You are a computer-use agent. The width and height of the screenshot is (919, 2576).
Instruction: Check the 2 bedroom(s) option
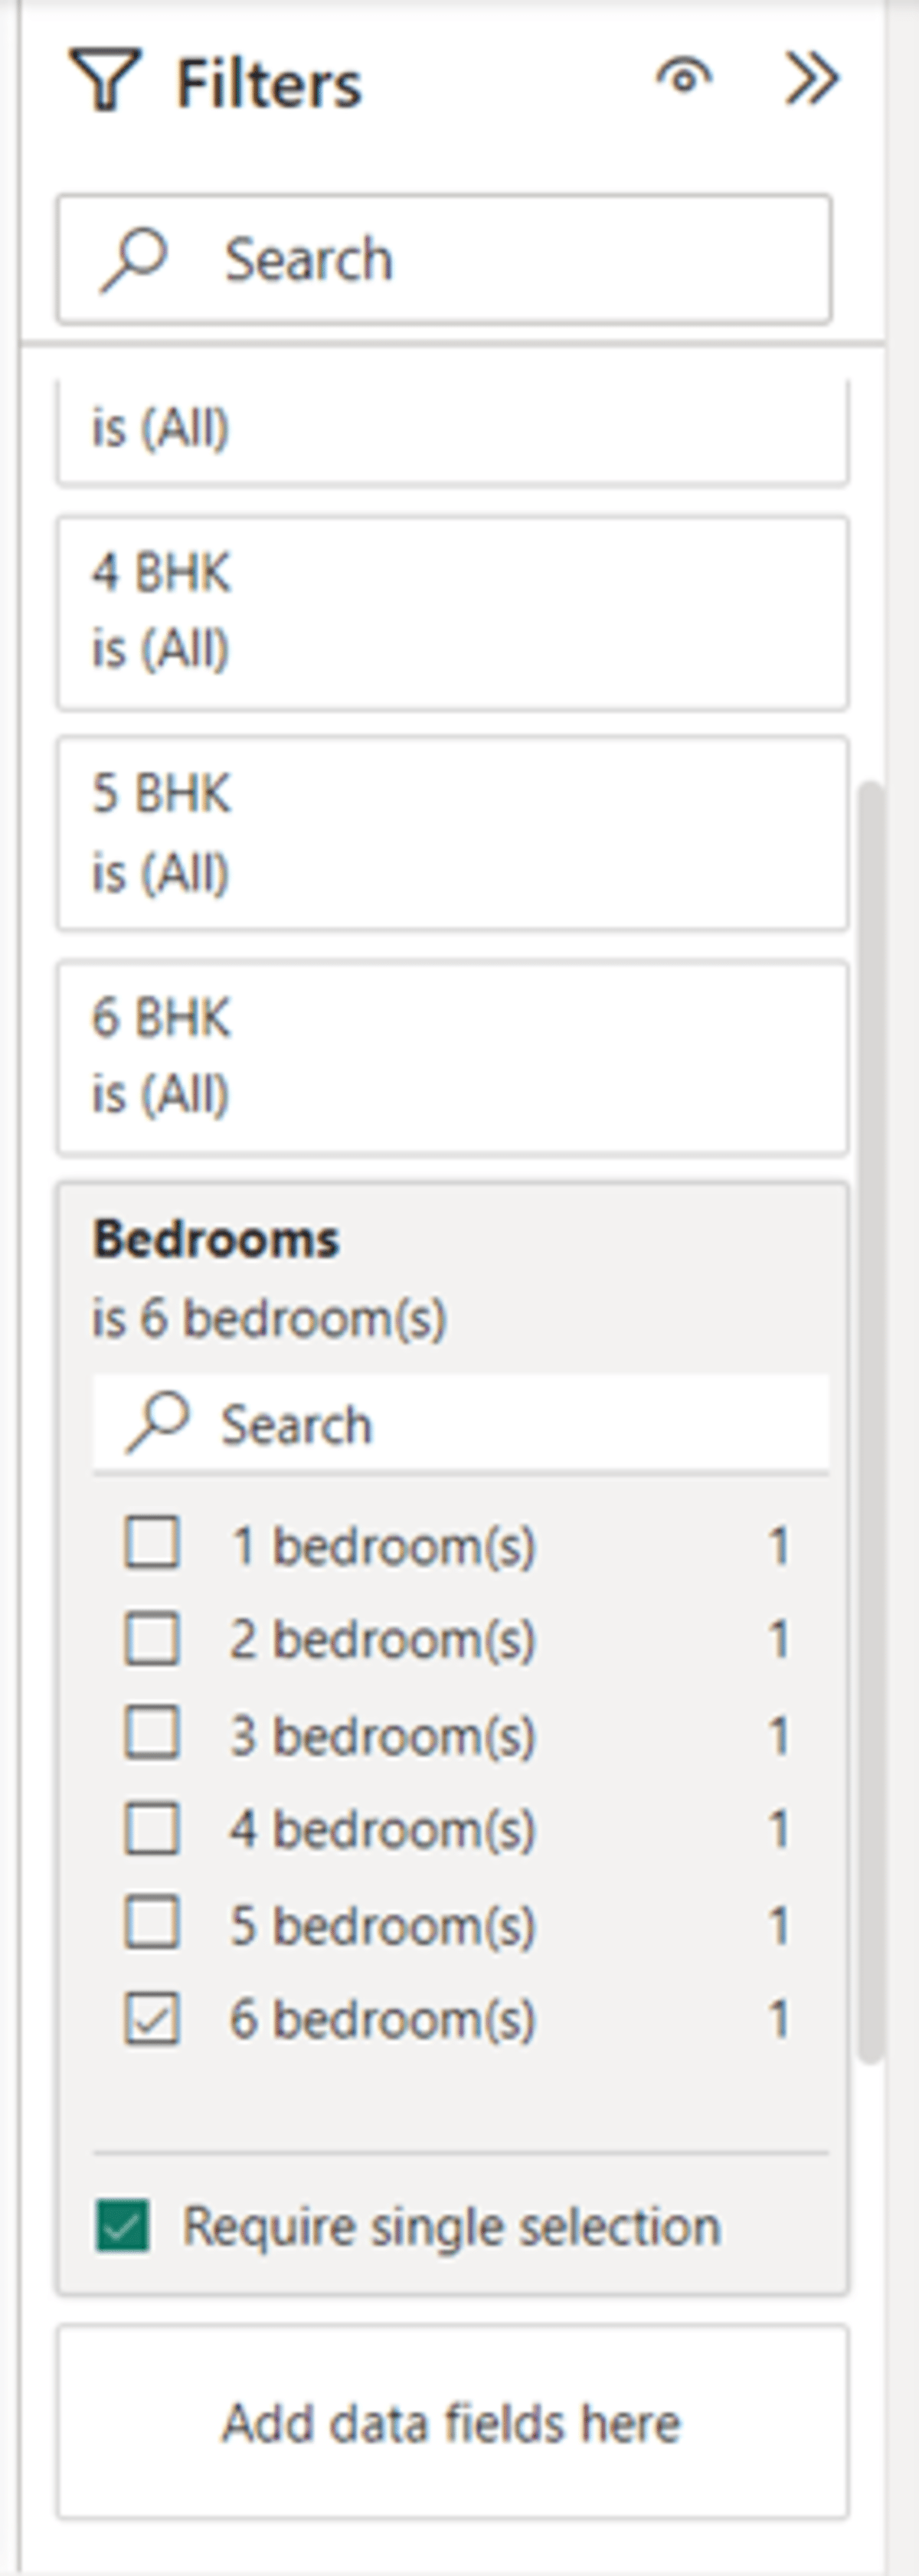pyautogui.click(x=152, y=1637)
